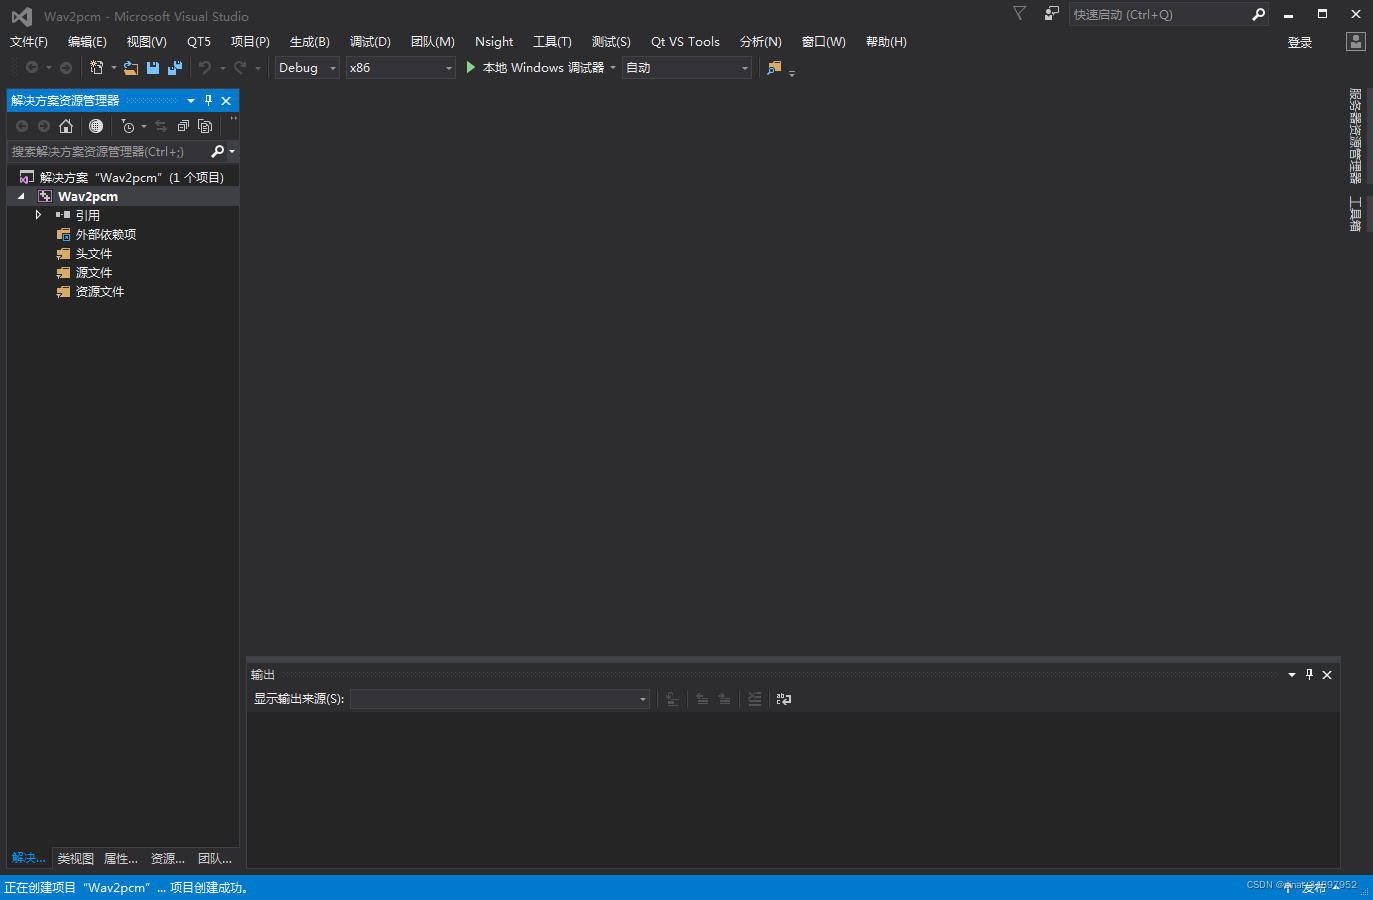Open New Project dropdown arrow

pos(113,68)
